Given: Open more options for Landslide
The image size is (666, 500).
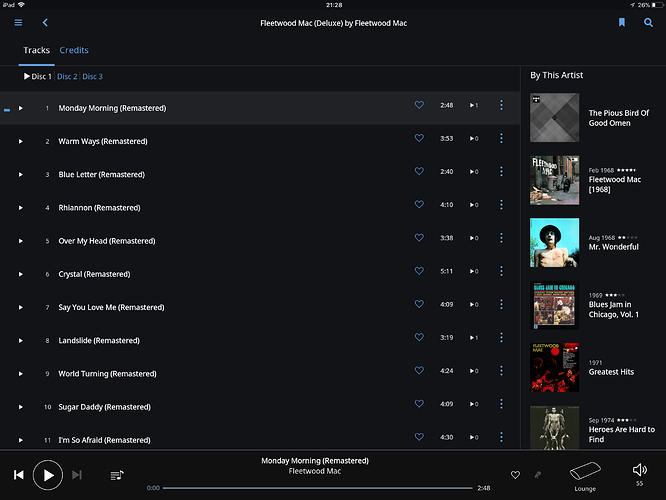Looking at the screenshot, I should [x=501, y=337].
